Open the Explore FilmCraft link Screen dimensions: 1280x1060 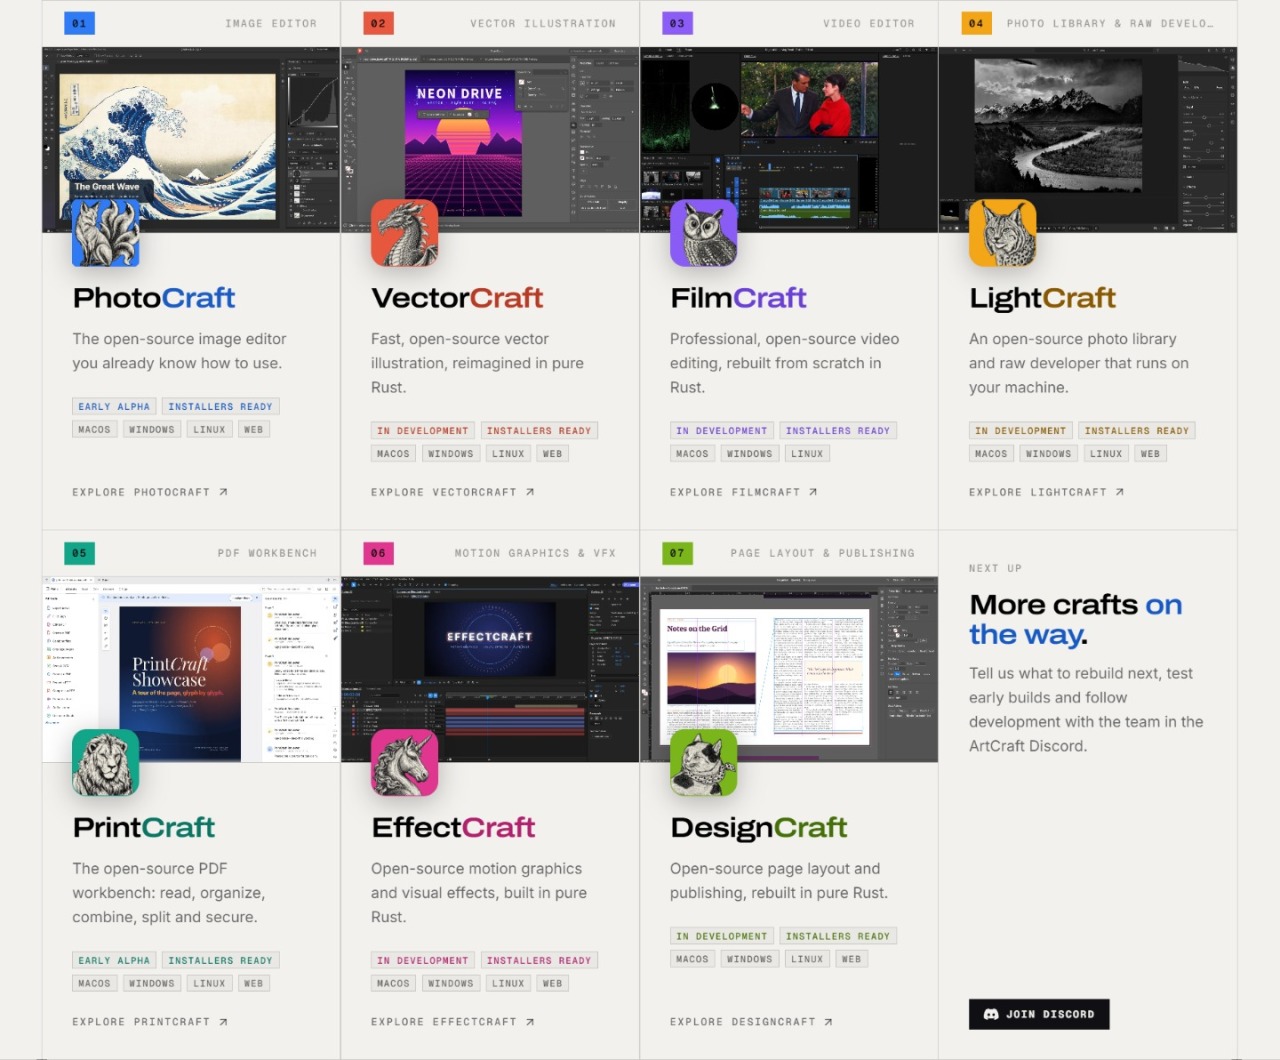coord(744,492)
